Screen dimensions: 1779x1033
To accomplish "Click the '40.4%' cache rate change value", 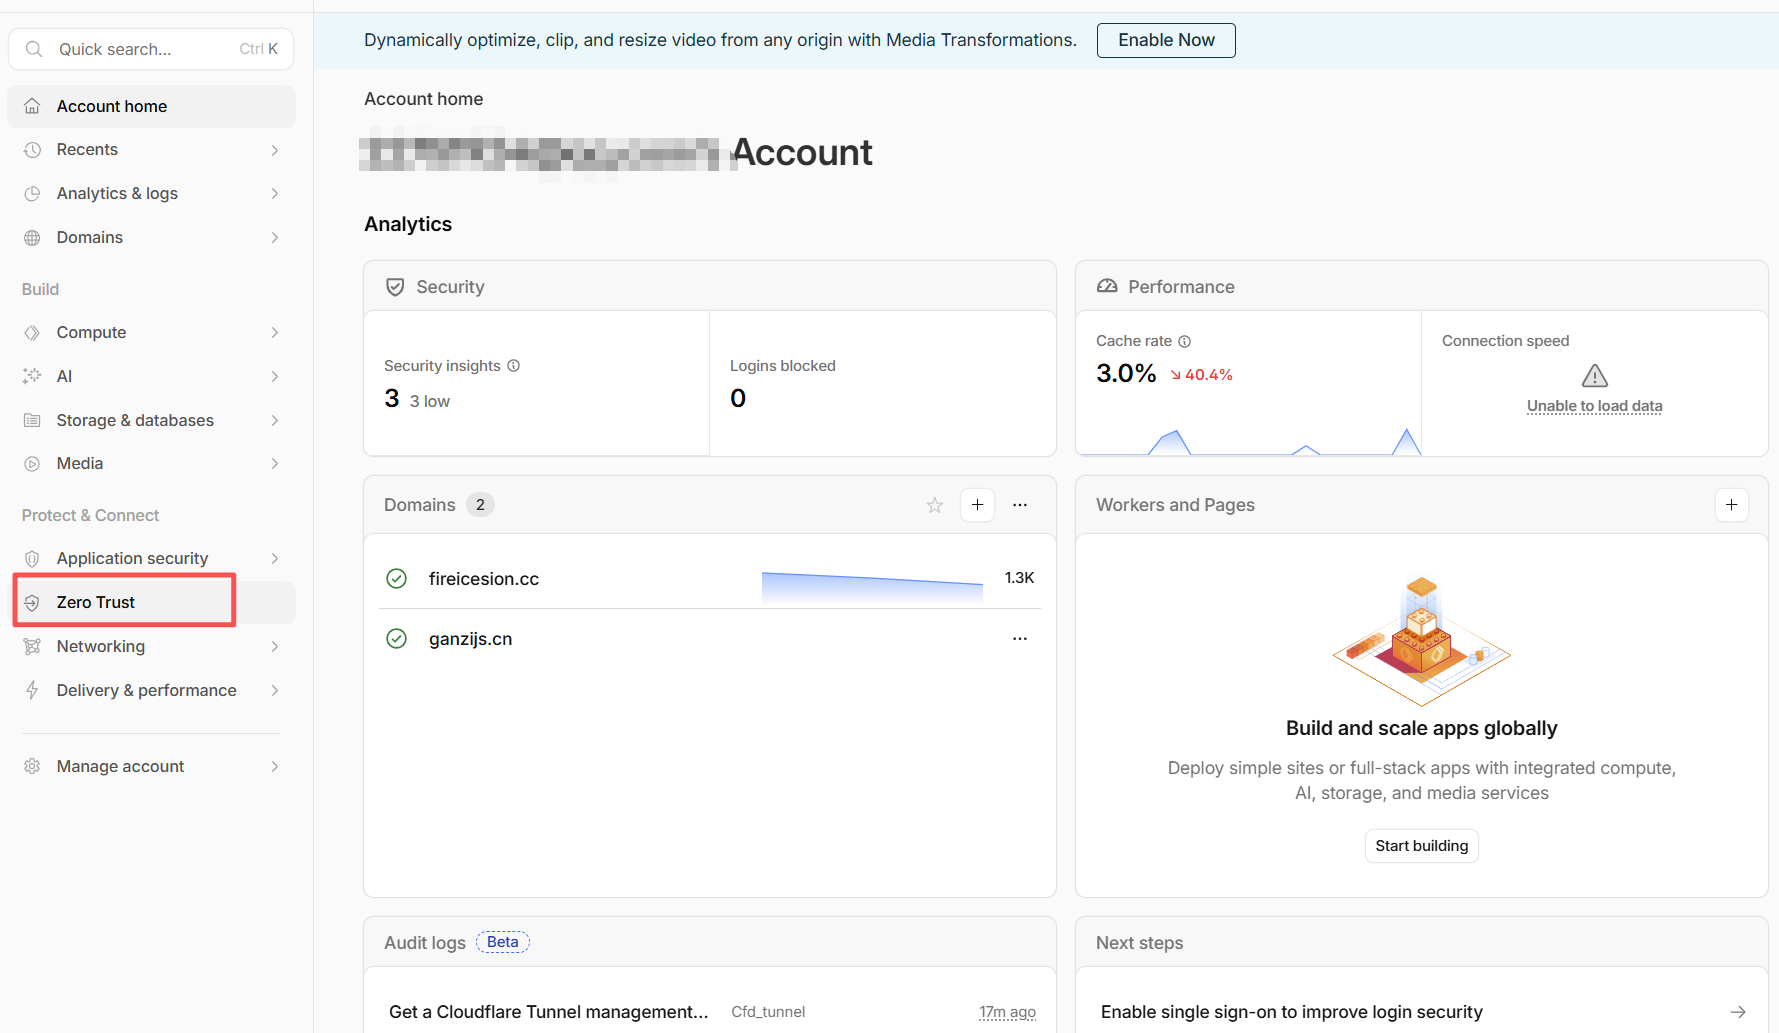I will click(1202, 375).
